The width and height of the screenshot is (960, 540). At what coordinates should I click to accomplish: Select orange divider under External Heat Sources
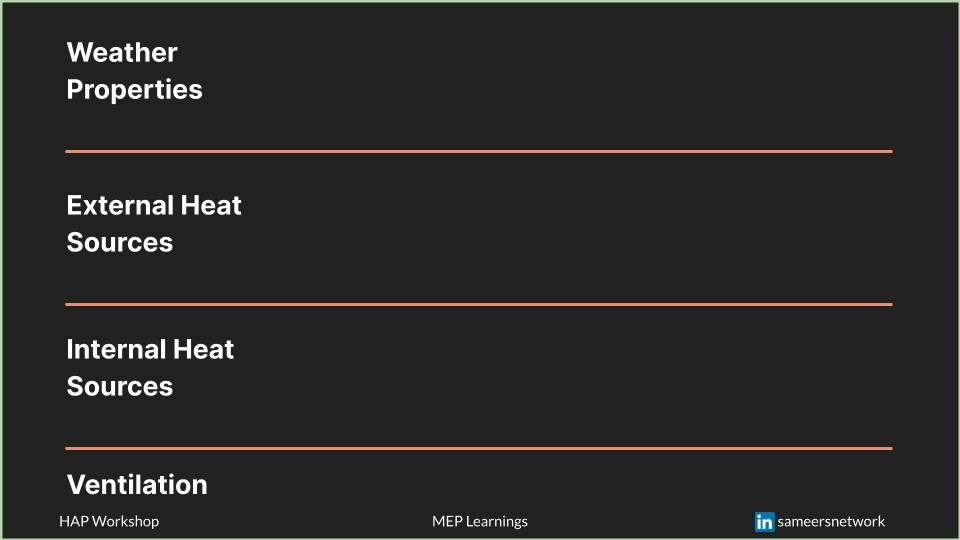click(479, 304)
